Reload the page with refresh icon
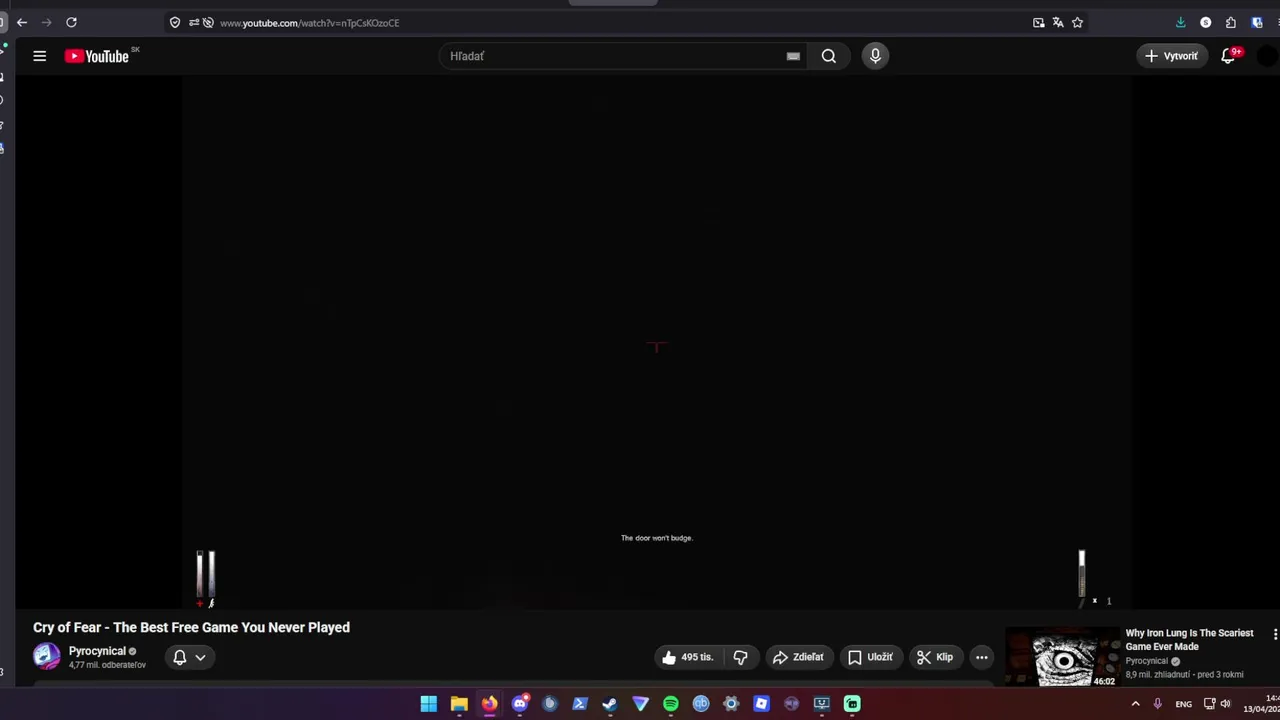This screenshot has width=1280, height=720. pyautogui.click(x=71, y=22)
